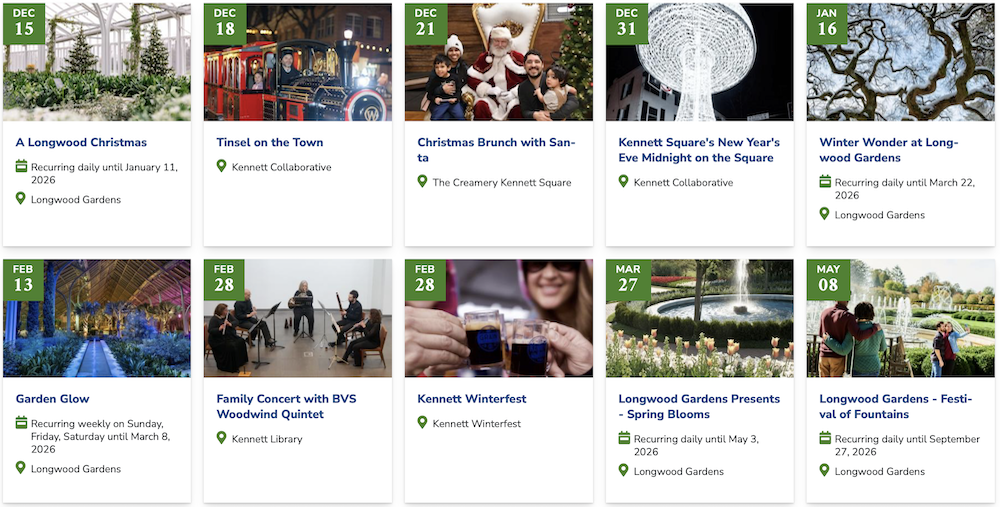Open the Tinsel on the Town event
Image resolution: width=1000 pixels, height=507 pixels.
pos(270,142)
